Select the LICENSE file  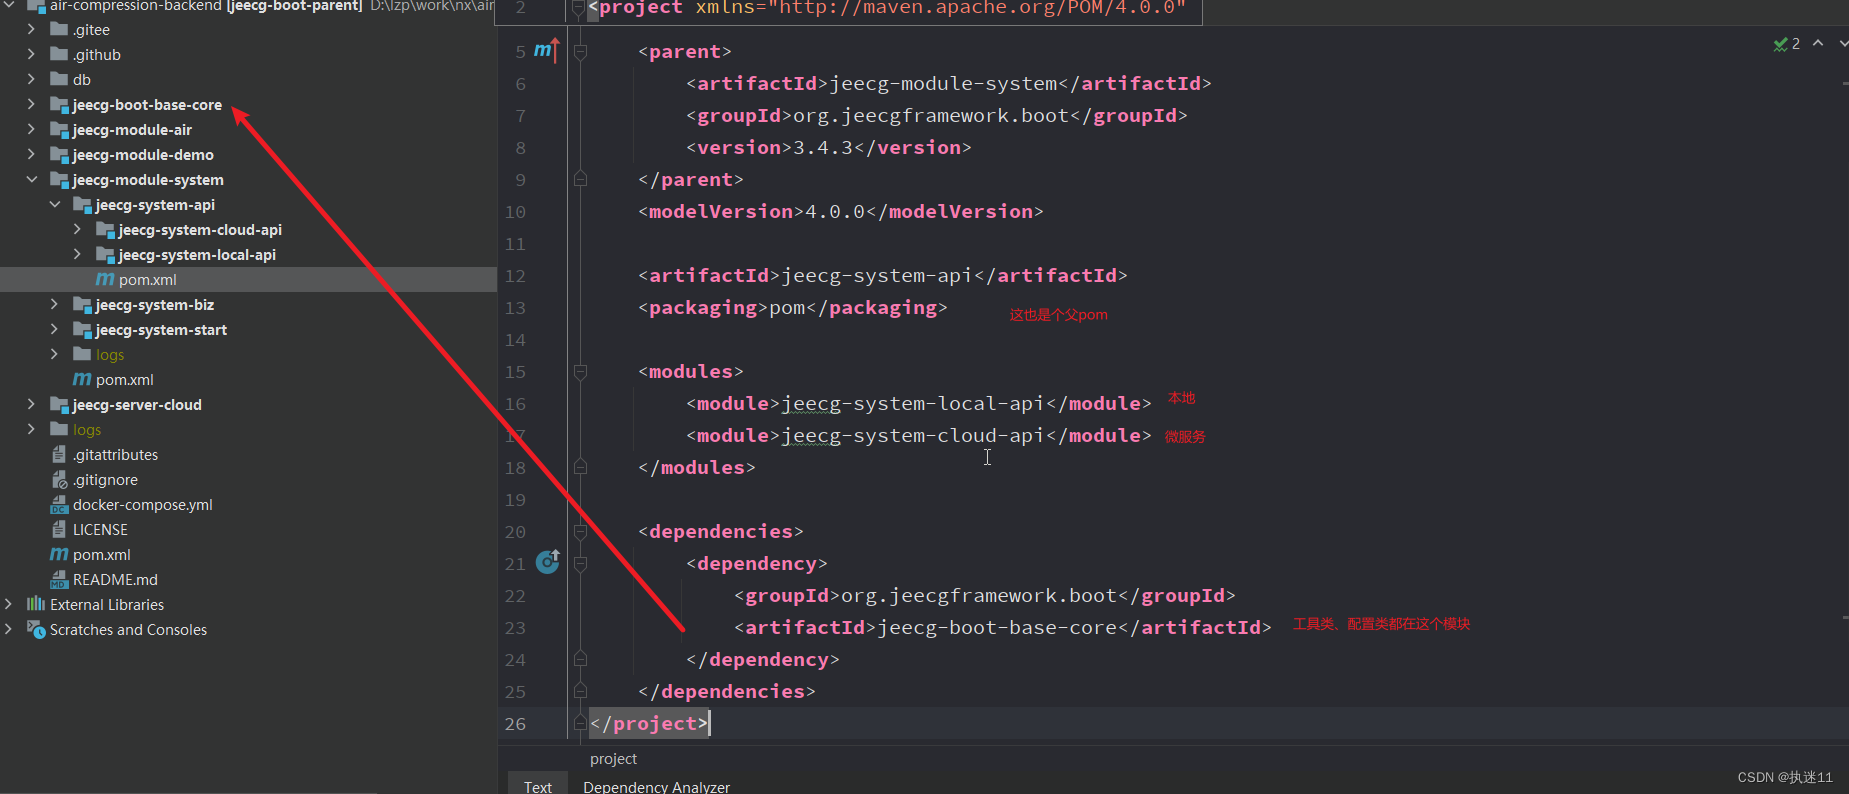point(100,529)
